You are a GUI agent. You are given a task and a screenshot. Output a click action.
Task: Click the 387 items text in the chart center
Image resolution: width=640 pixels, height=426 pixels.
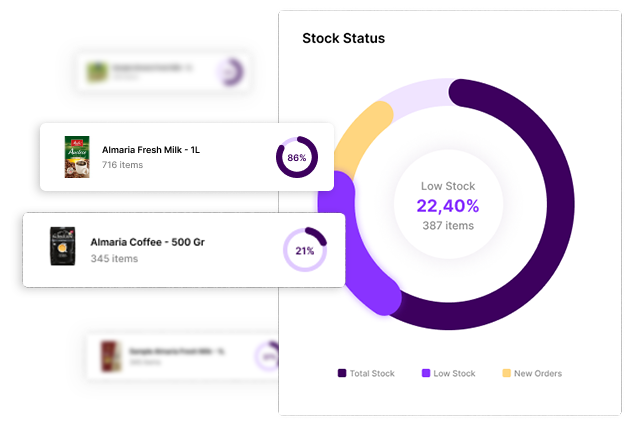[447, 226]
